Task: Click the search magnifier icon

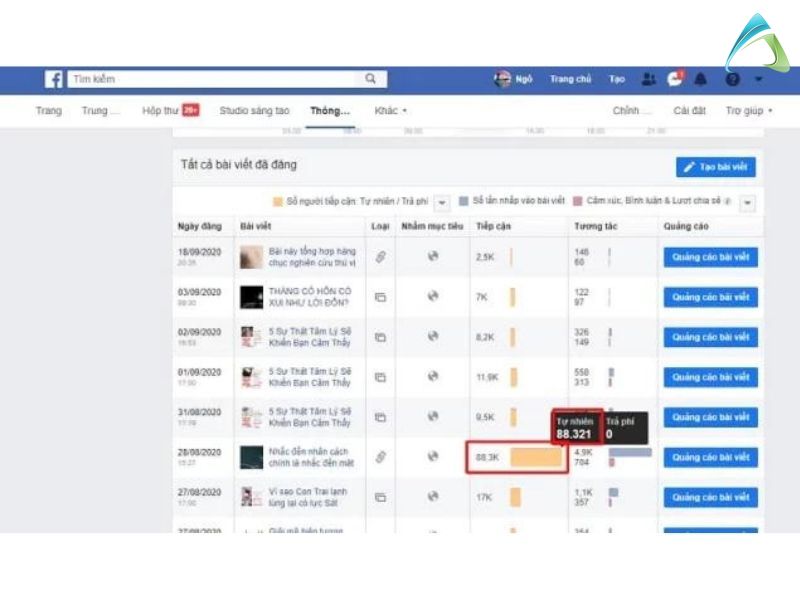Action: click(x=370, y=79)
